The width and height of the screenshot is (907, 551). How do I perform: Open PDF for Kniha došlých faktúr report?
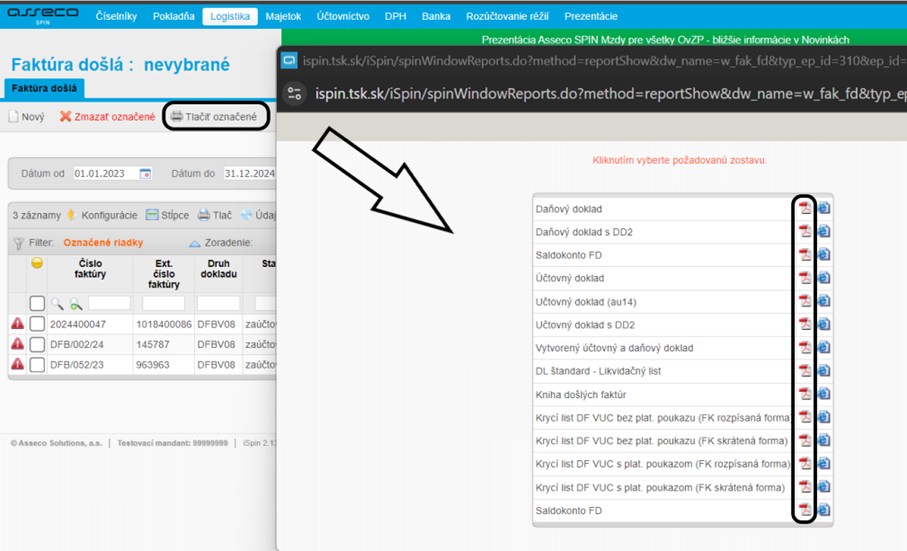(804, 394)
